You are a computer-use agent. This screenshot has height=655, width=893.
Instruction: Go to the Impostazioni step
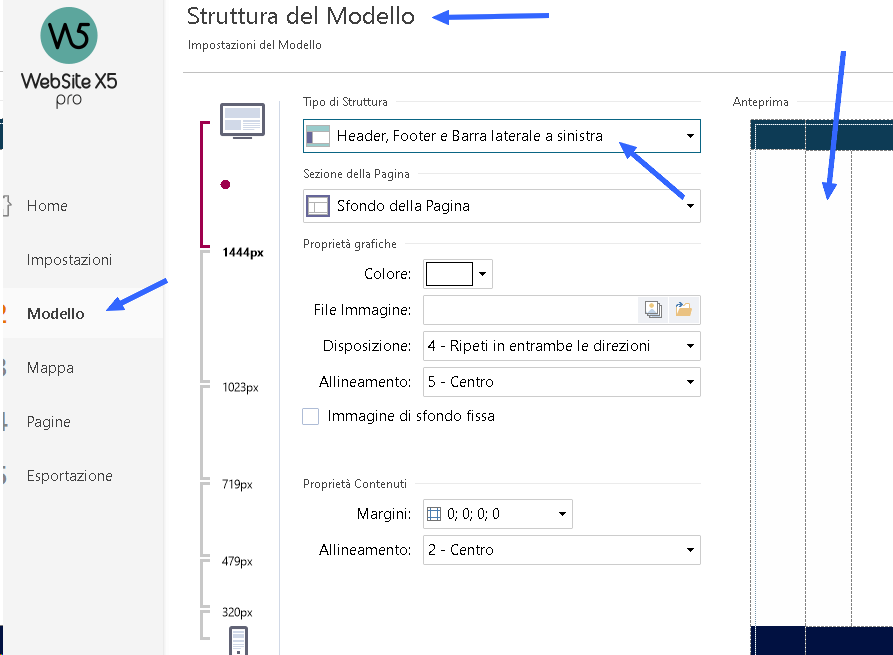coord(69,260)
